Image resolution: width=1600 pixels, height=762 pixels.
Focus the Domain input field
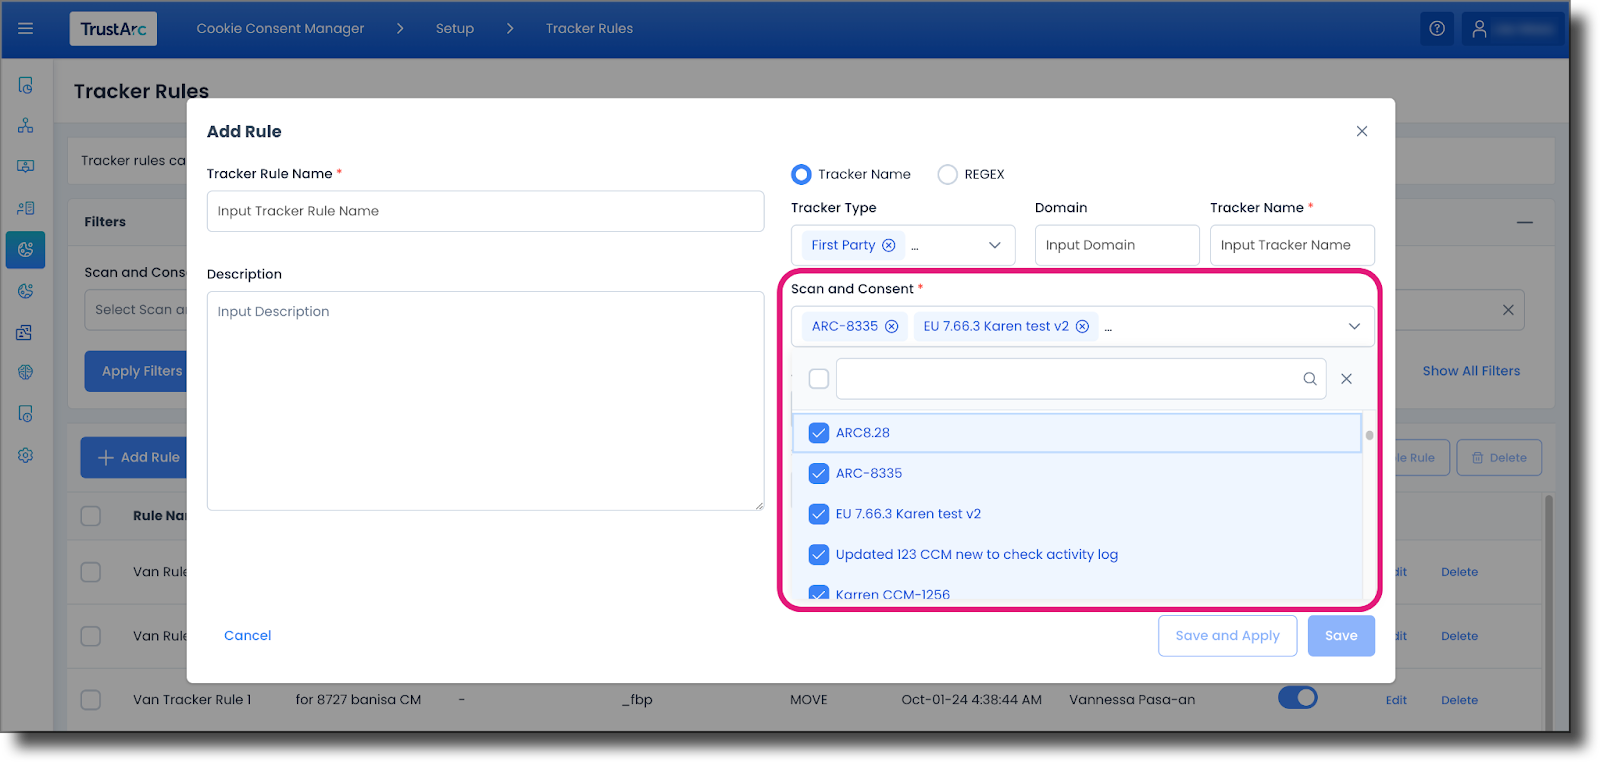[1117, 245]
